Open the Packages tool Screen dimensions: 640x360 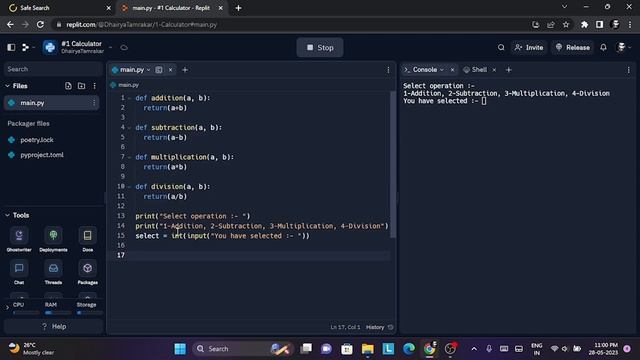tap(87, 272)
